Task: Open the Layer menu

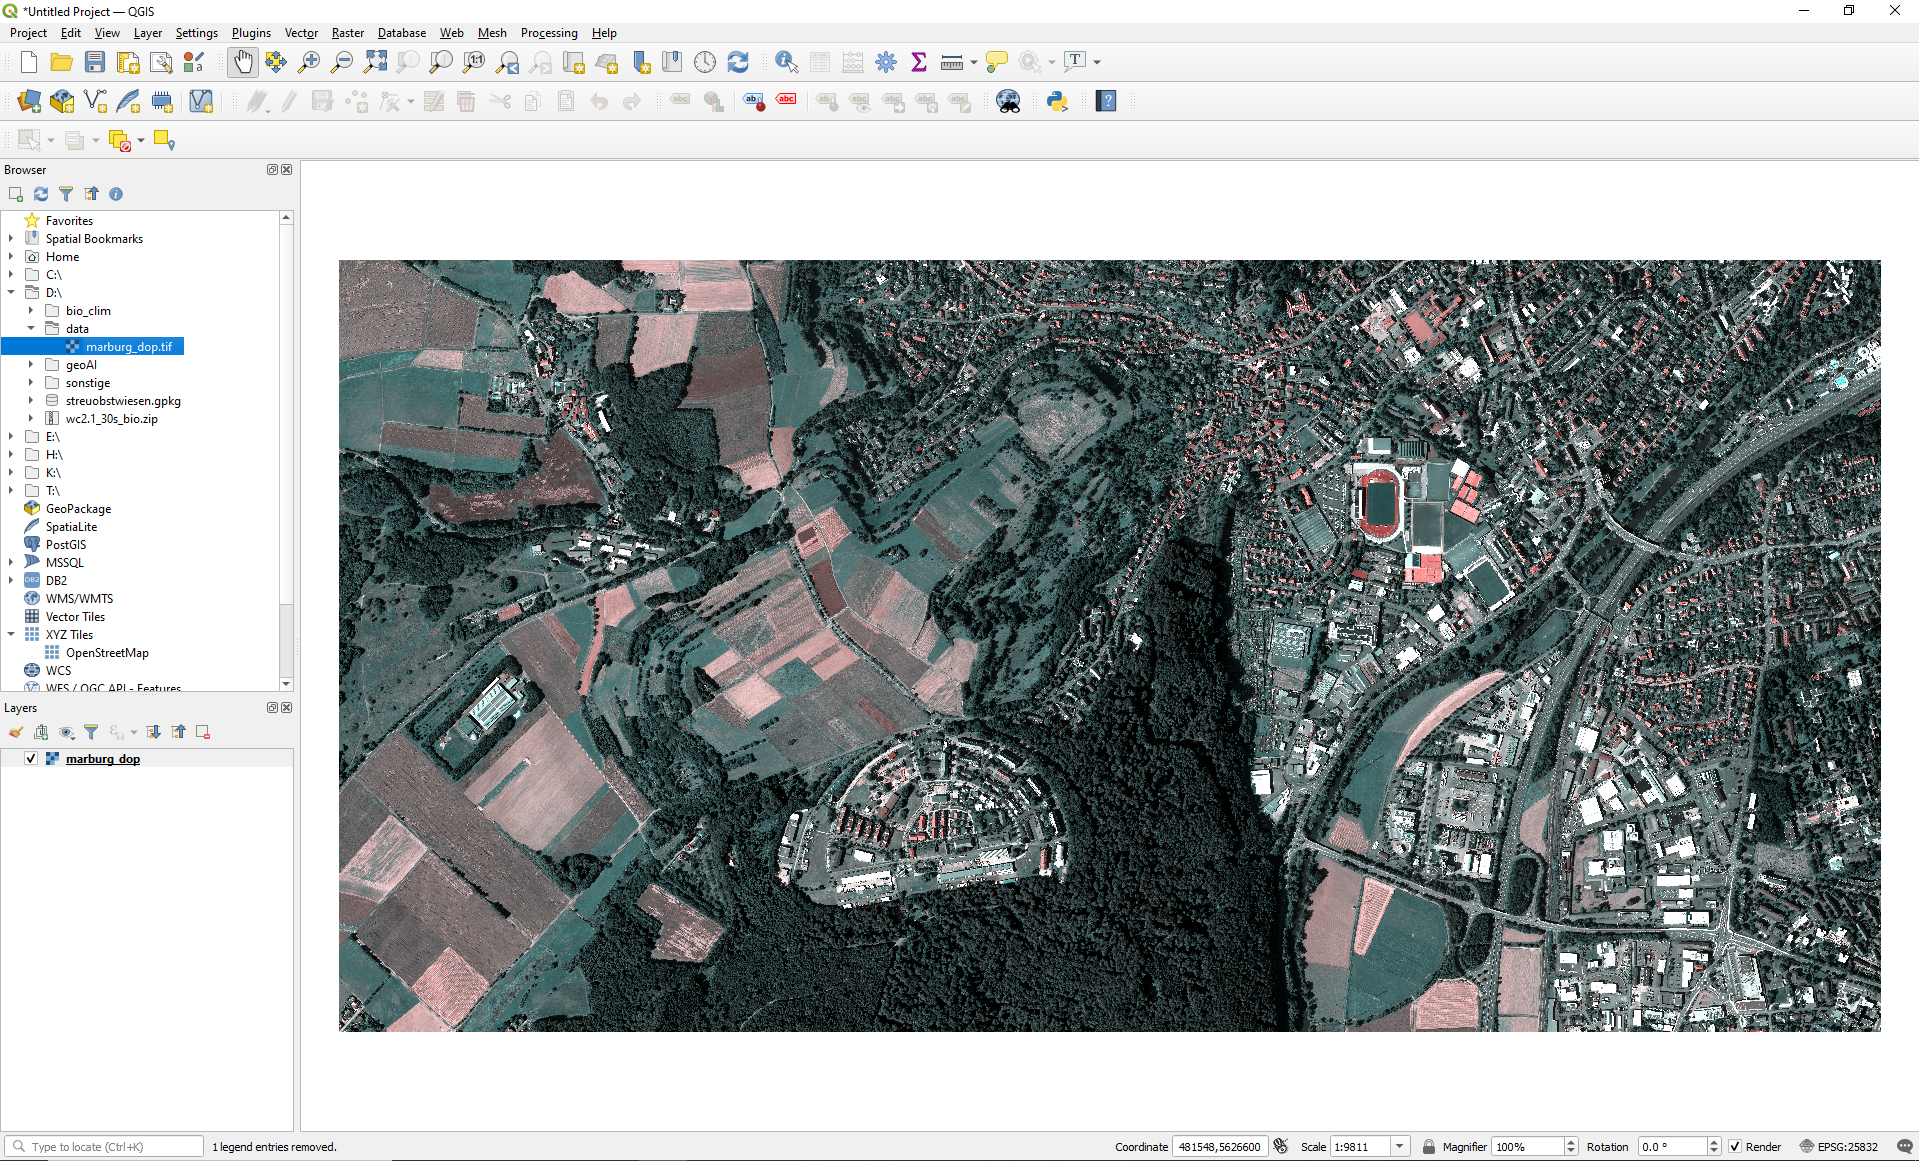Action: click(147, 33)
